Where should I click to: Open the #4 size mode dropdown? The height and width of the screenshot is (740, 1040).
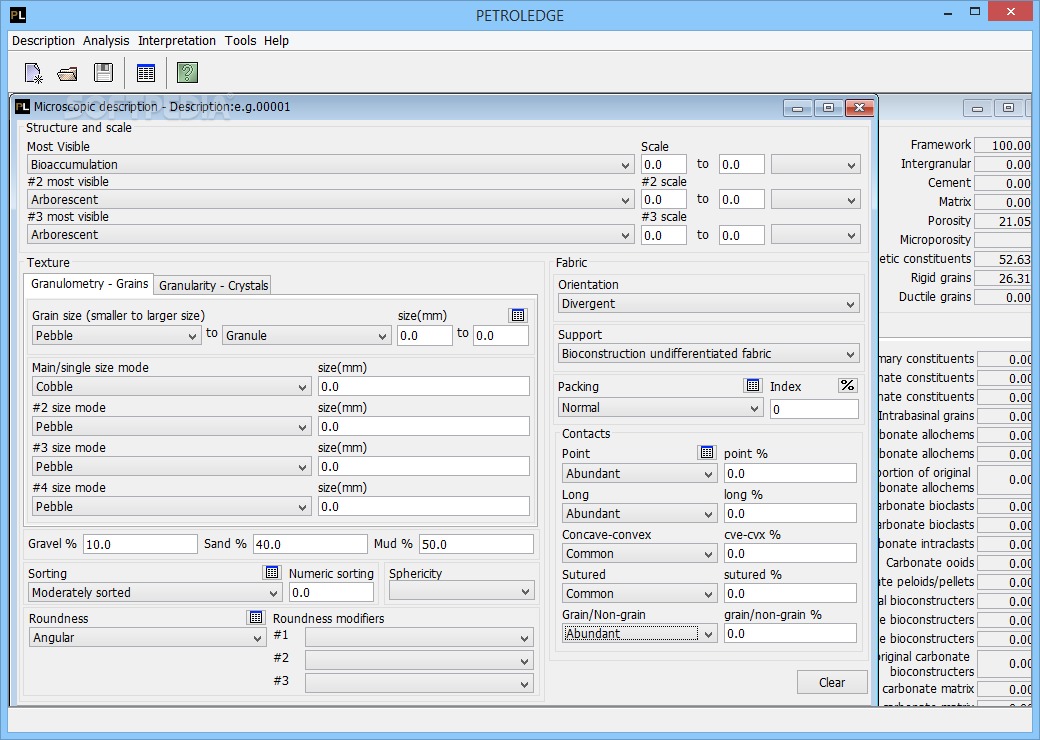171,507
